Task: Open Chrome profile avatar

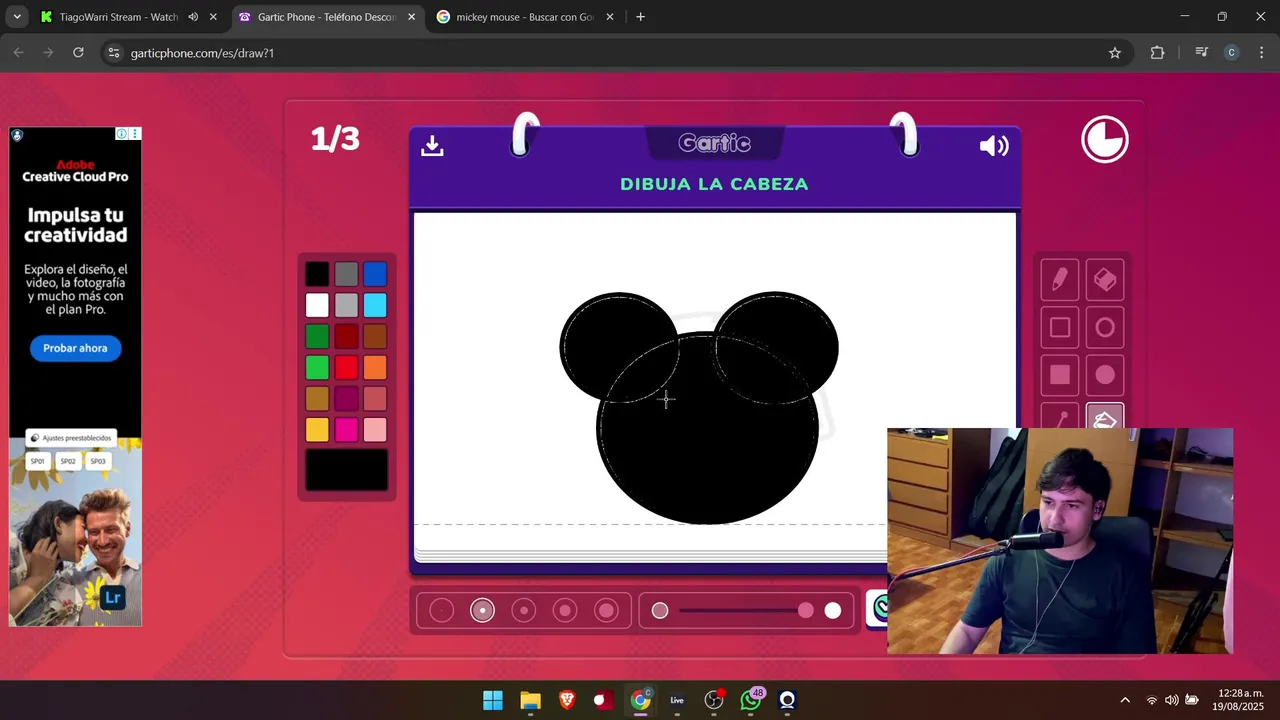Action: coord(1232,53)
